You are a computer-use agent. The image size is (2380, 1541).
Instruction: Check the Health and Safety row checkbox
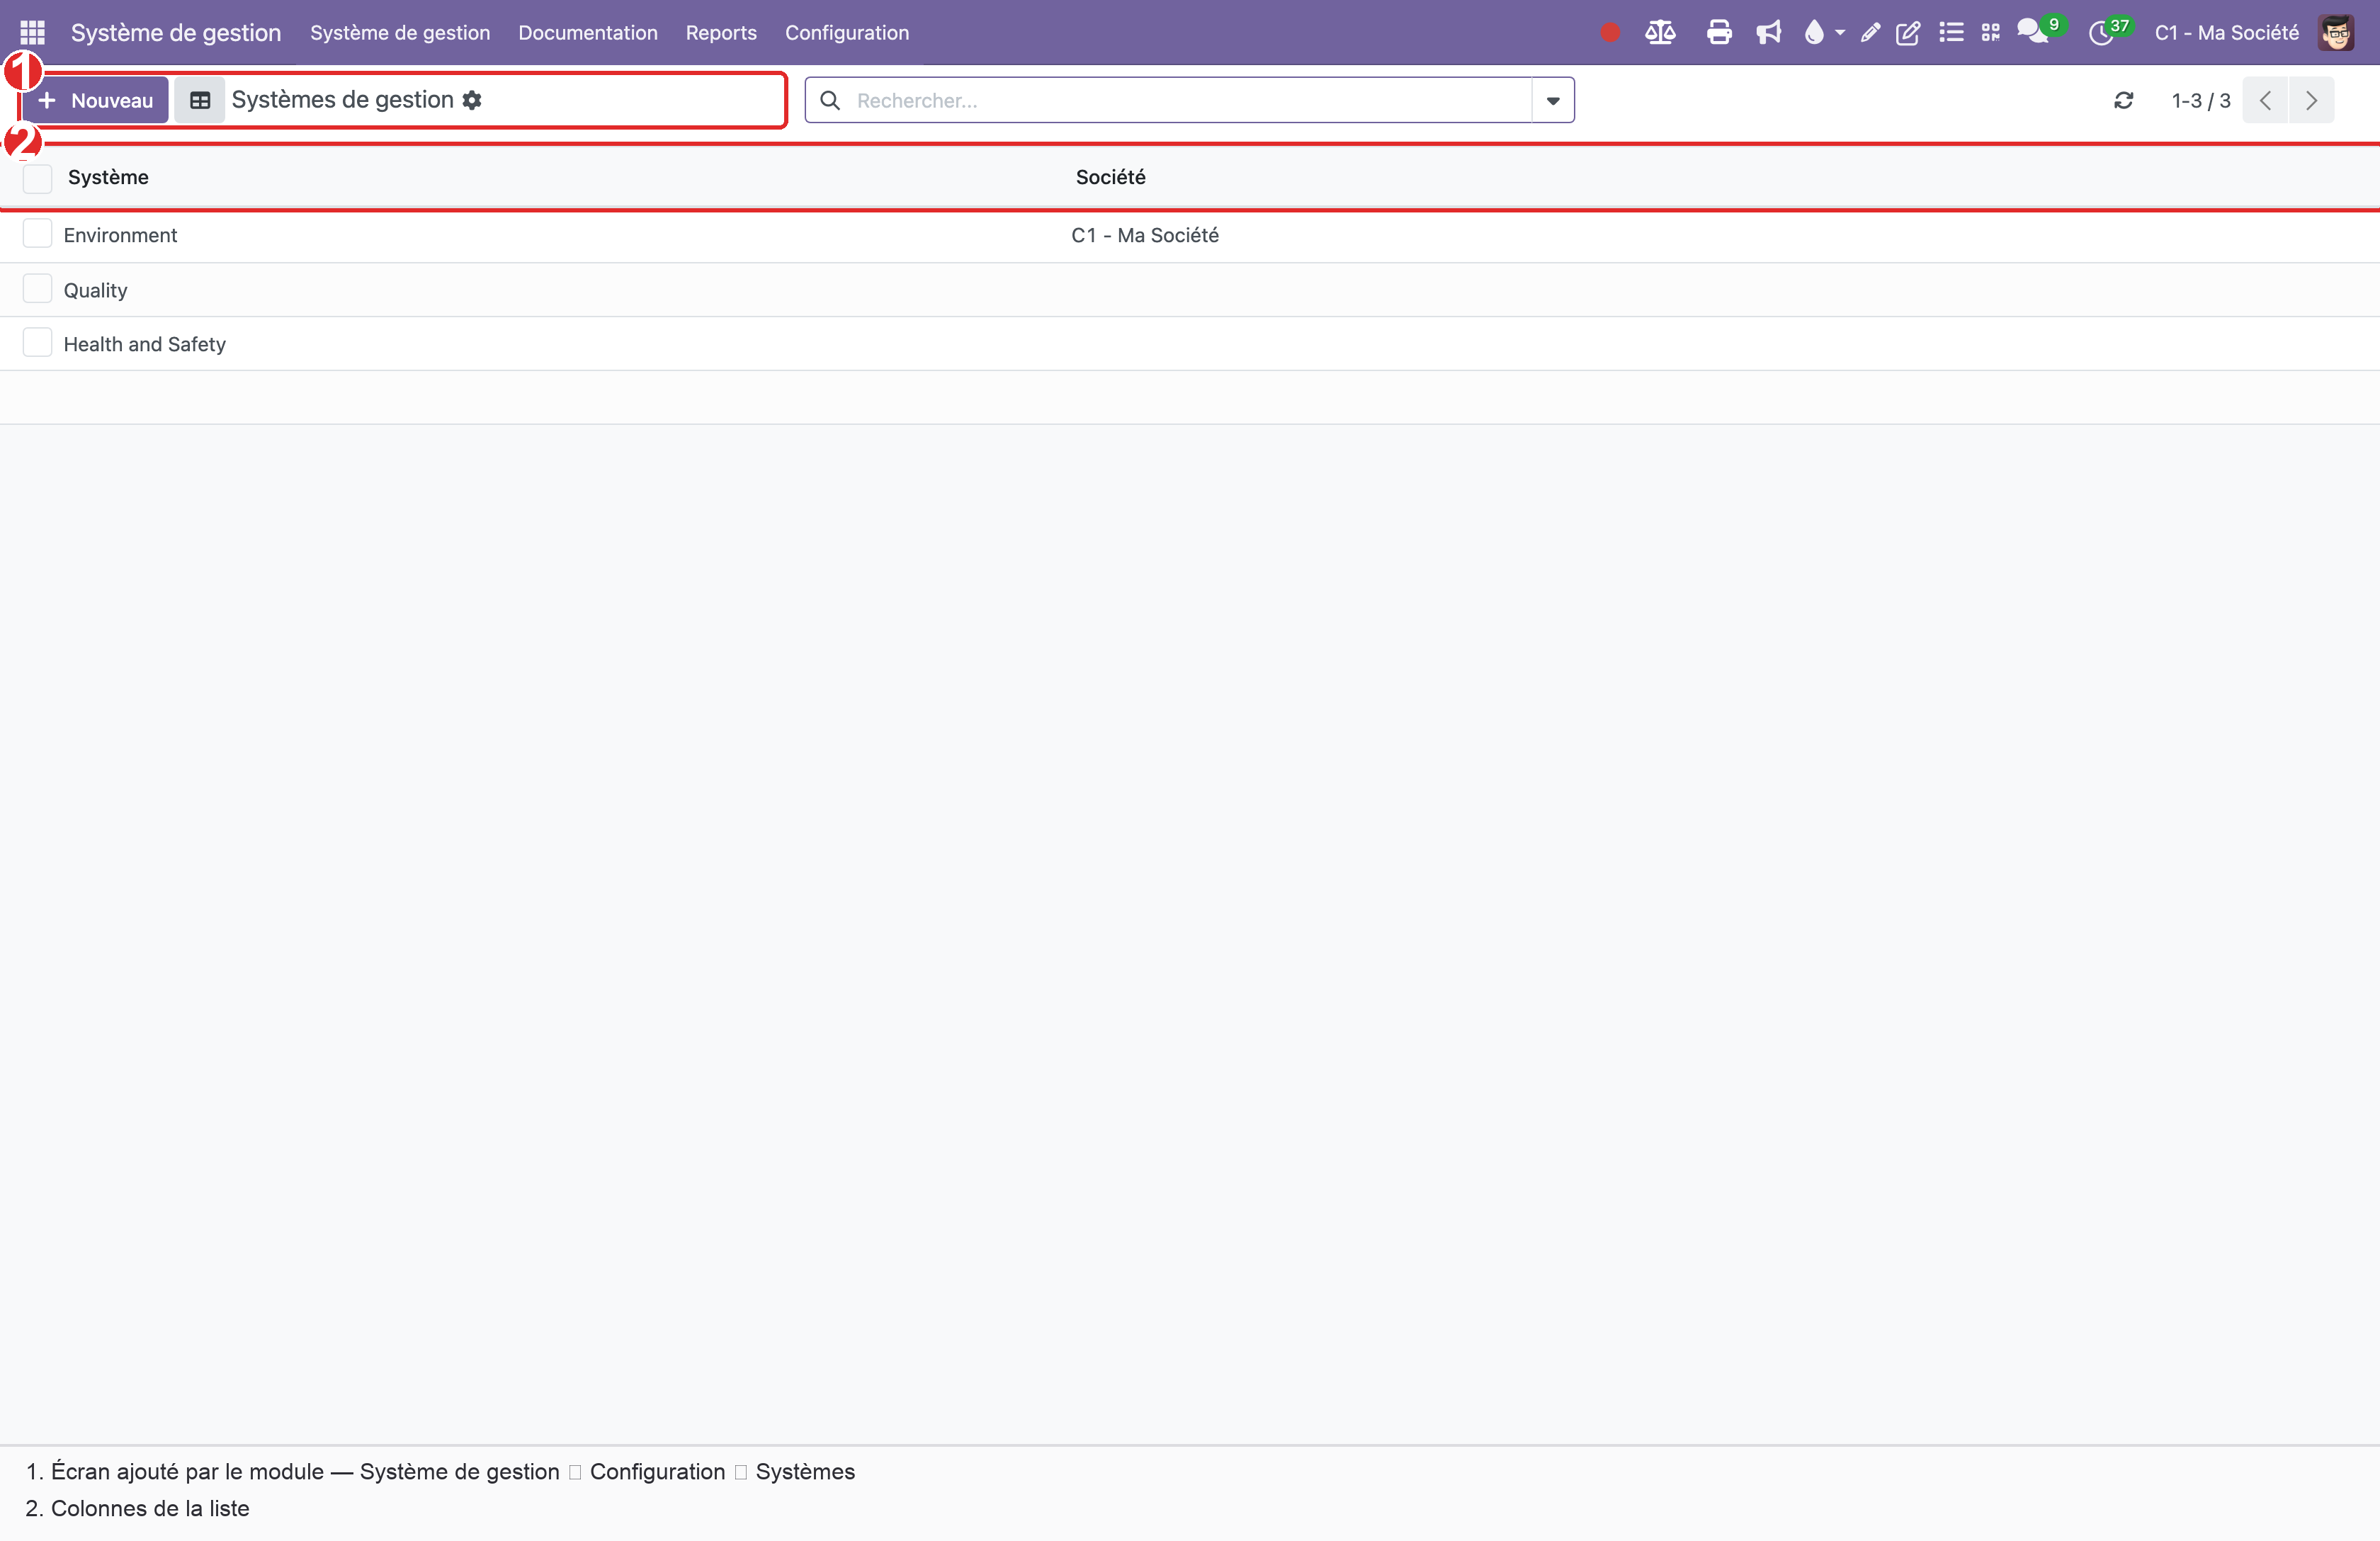(37, 342)
